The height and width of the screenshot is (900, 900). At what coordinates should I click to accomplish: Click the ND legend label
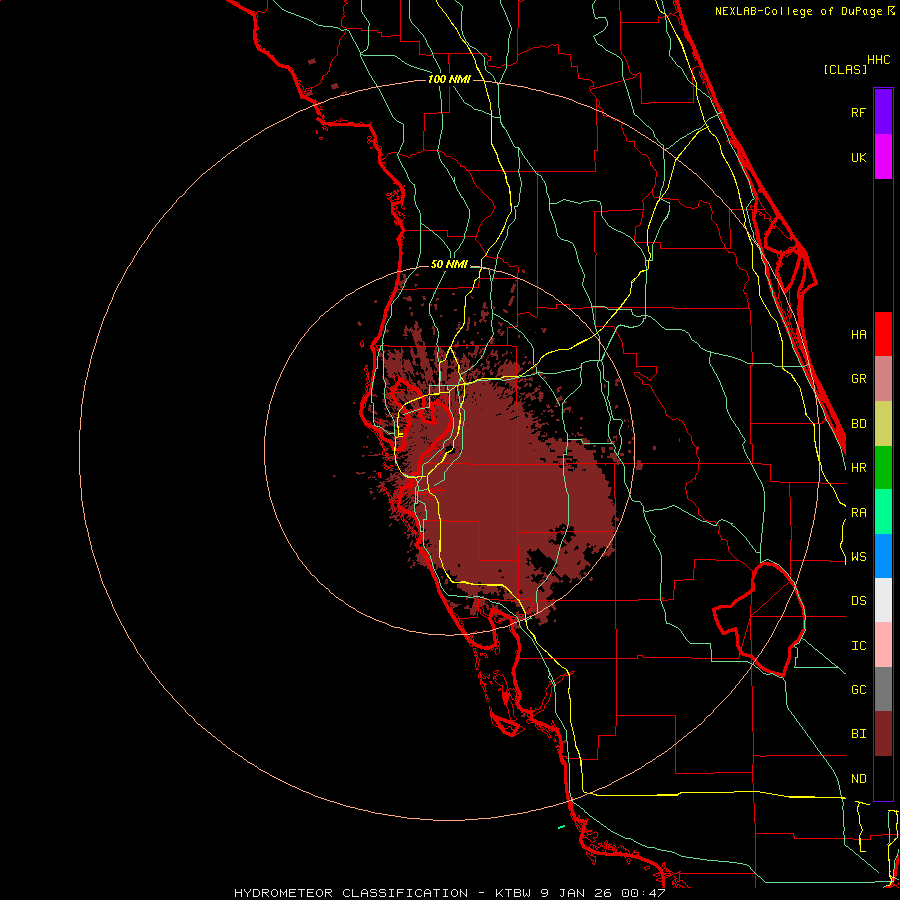(859, 779)
